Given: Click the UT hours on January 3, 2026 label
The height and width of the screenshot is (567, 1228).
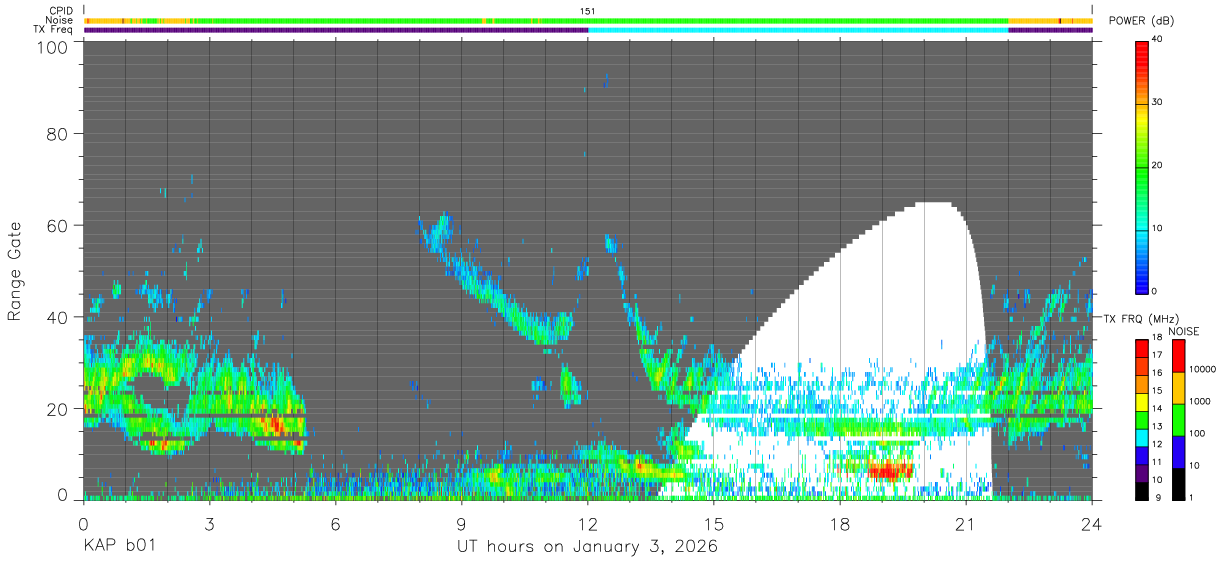Looking at the screenshot, I should pos(587,547).
